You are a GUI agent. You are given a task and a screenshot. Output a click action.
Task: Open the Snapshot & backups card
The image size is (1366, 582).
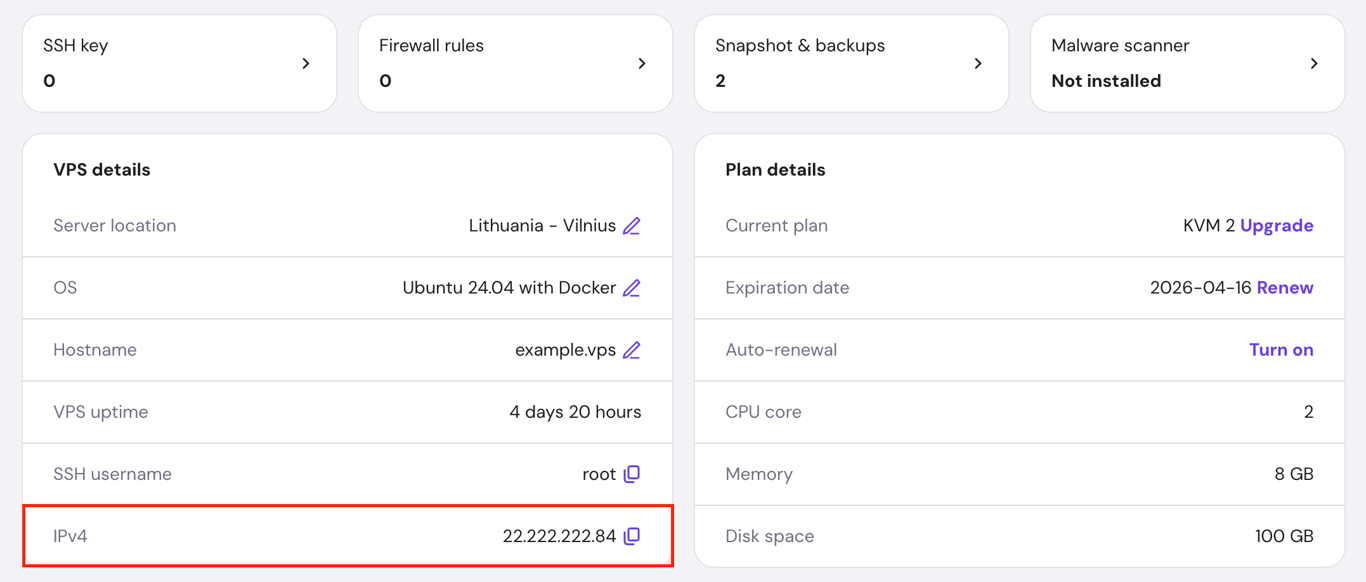832,63
